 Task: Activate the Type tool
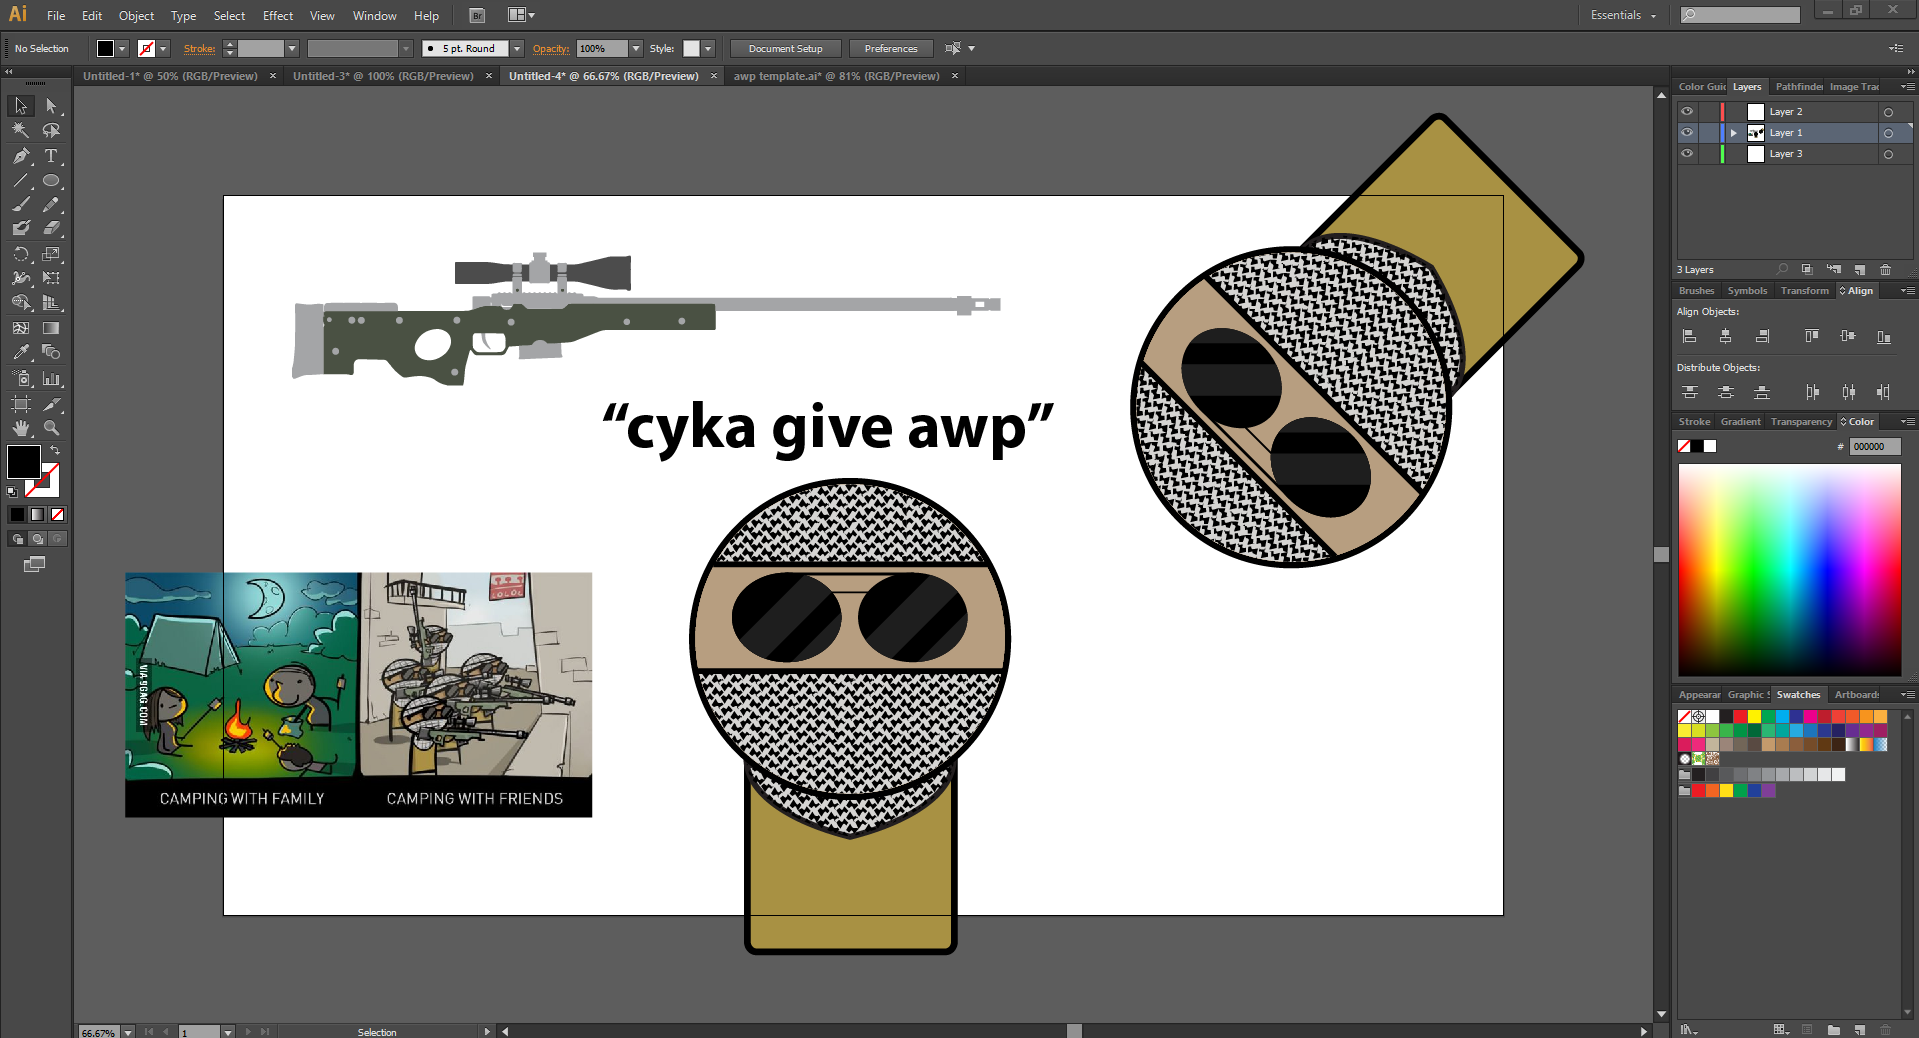[51, 156]
